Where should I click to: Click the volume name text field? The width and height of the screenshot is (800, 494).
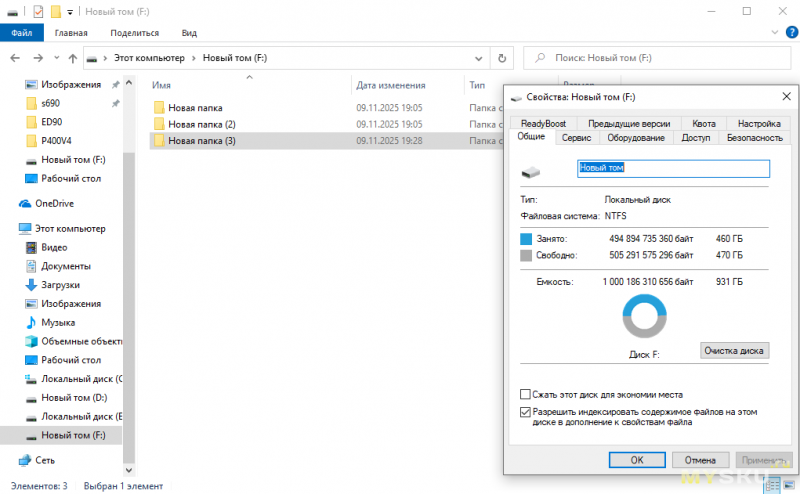coord(672,169)
